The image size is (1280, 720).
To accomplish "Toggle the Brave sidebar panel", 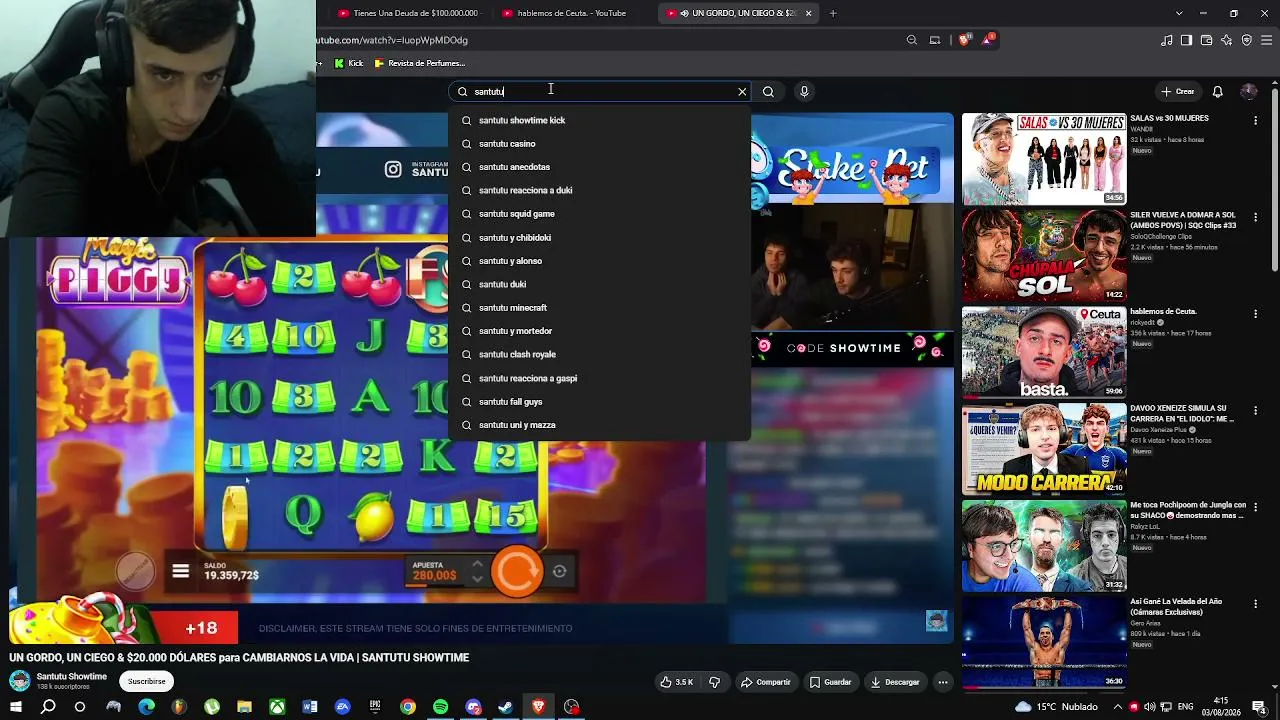I will 1186,40.
